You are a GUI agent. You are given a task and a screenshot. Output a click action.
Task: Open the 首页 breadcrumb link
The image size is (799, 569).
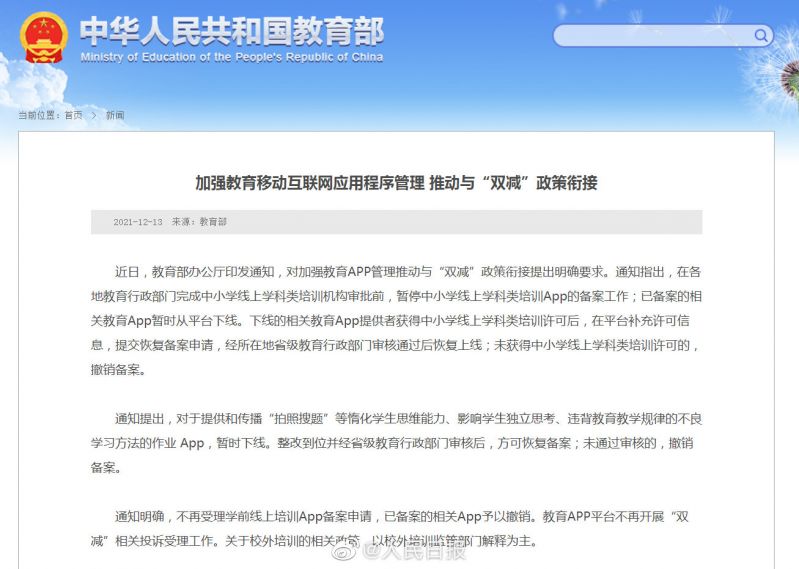(73, 115)
